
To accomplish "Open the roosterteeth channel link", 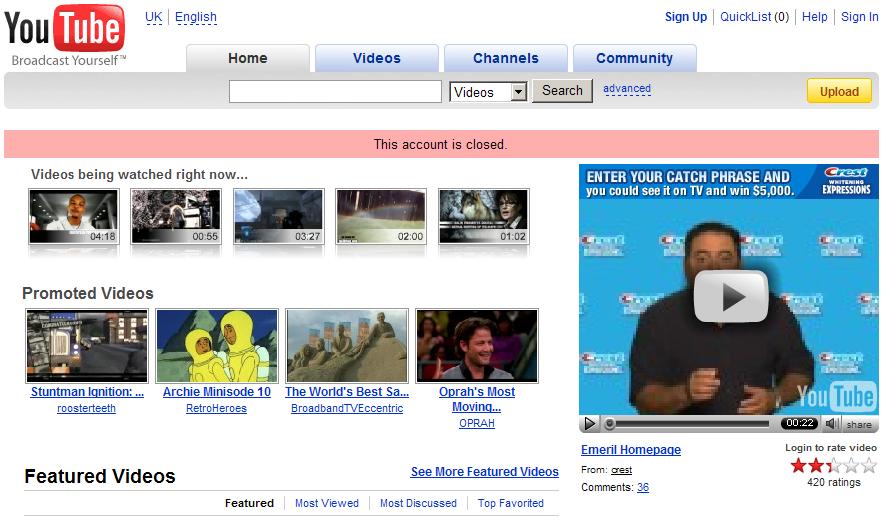I will click(87, 408).
